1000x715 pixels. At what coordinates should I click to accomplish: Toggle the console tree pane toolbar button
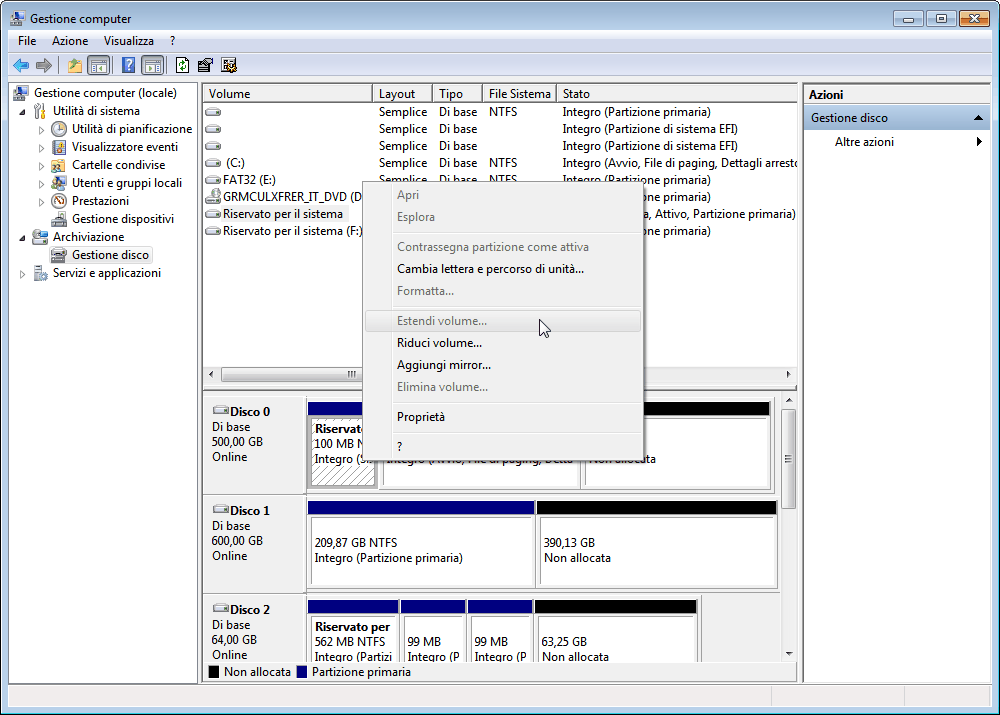click(x=98, y=66)
